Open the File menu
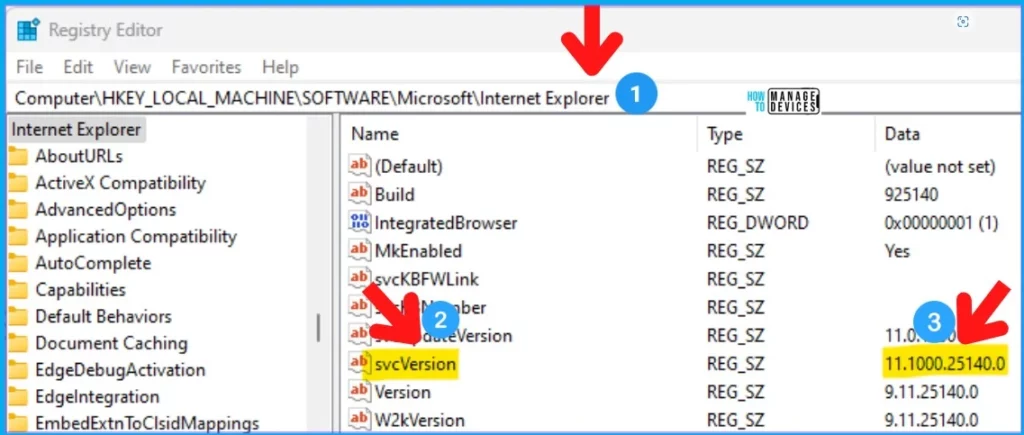Image resolution: width=1024 pixels, height=435 pixels. point(29,67)
